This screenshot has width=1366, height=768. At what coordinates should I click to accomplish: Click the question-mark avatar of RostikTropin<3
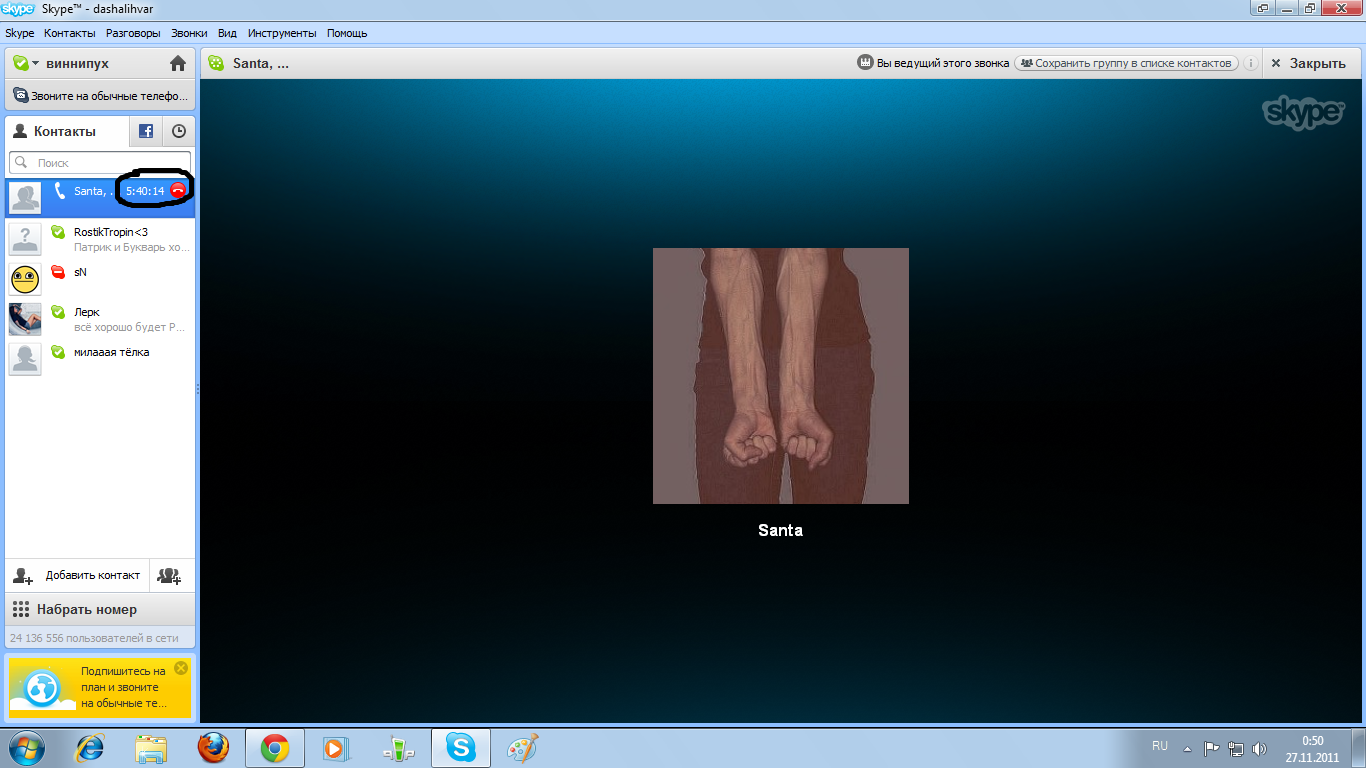[25, 238]
